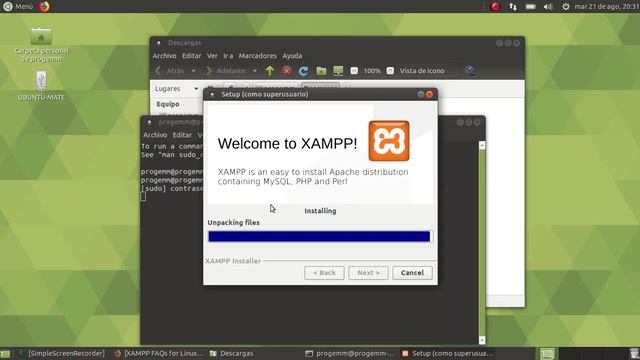Expand the Atrás history dropdown arrow
This screenshot has height=360, width=640.
[x=193, y=71]
